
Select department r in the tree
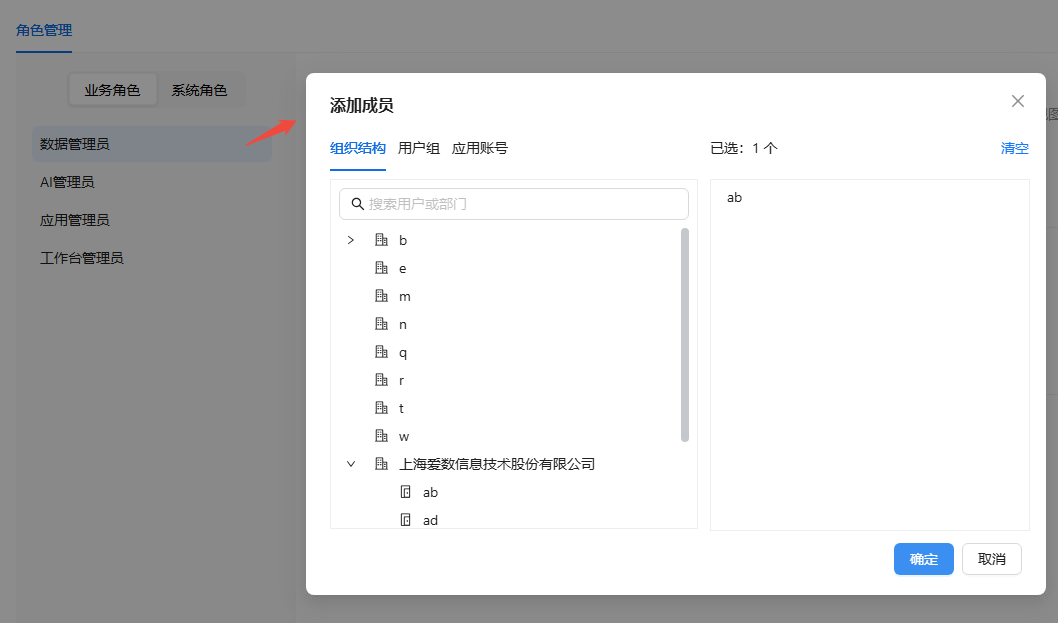(401, 381)
